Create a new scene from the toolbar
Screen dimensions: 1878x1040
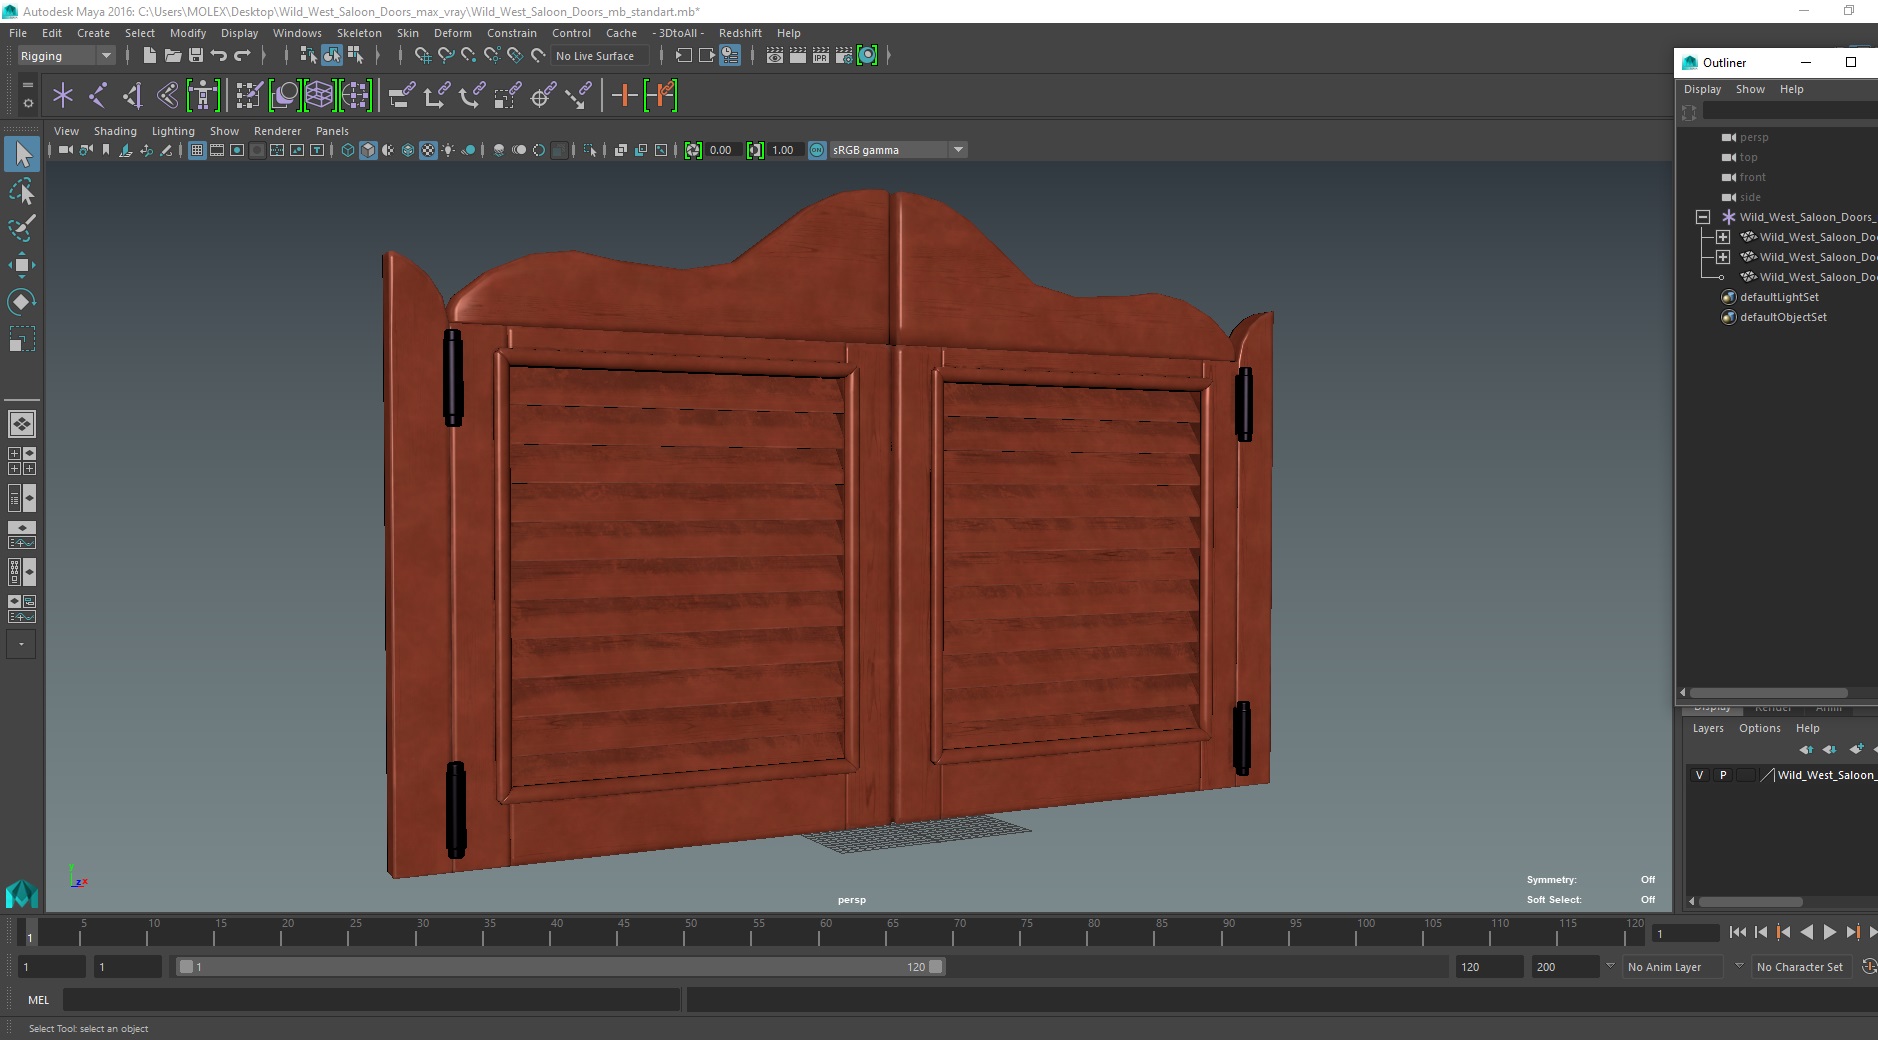point(149,56)
